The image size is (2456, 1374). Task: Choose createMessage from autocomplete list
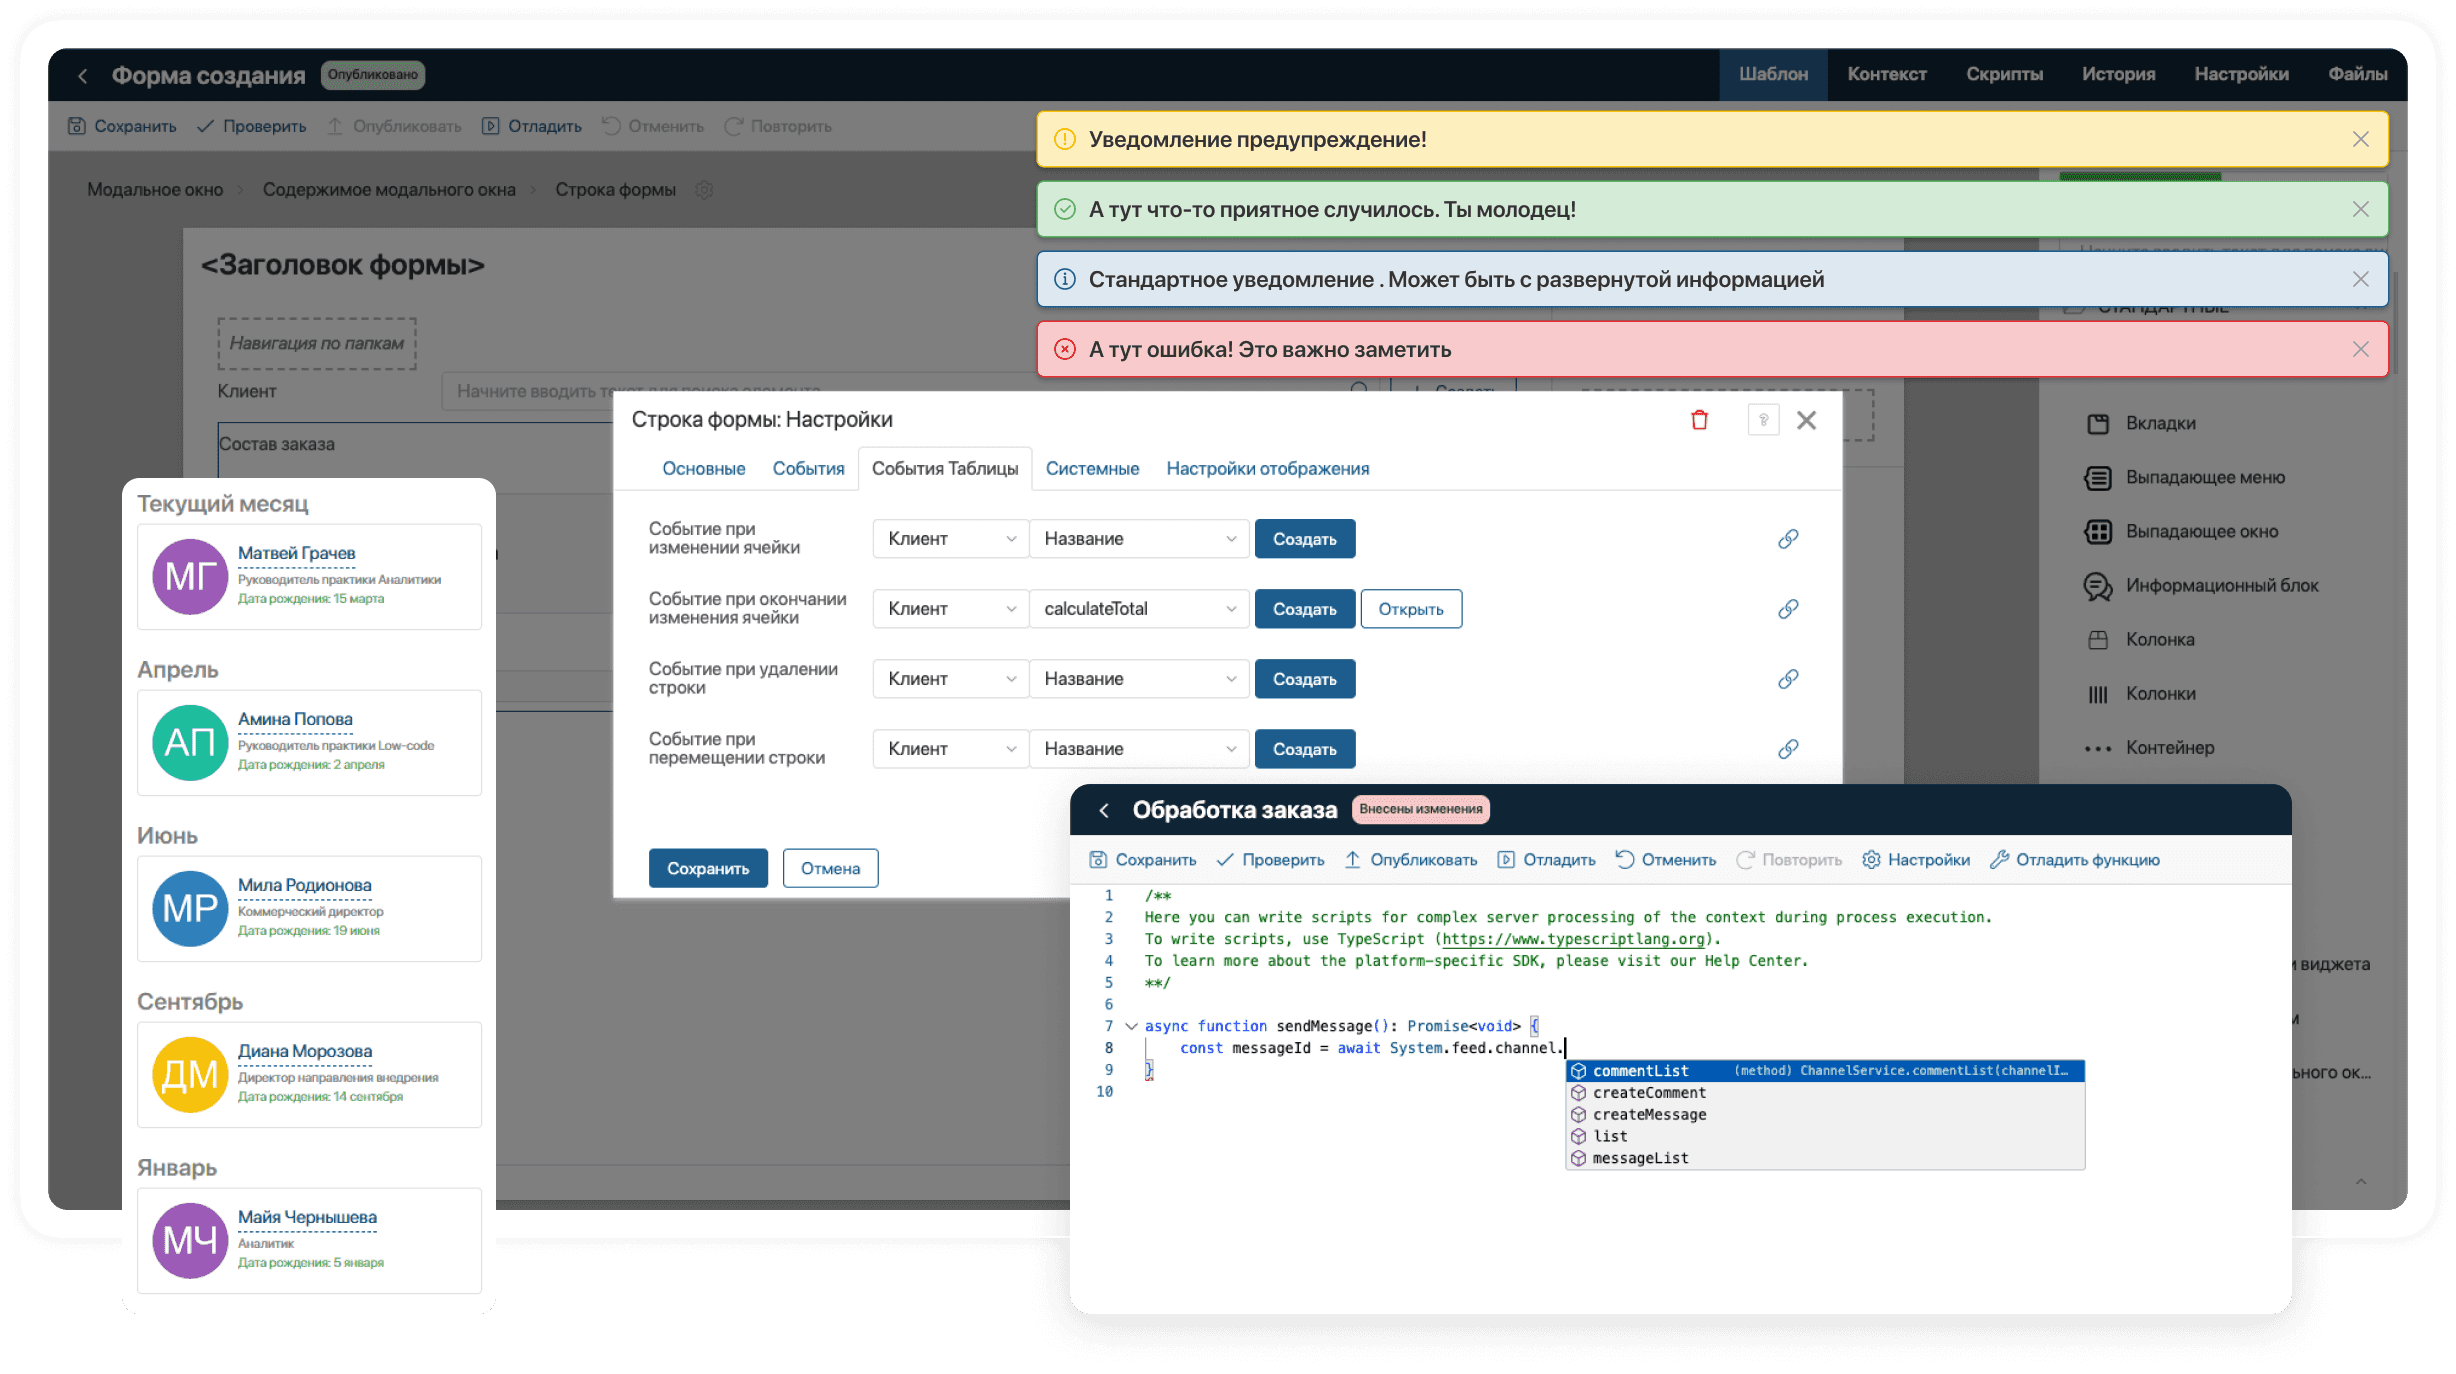pos(1649,1114)
